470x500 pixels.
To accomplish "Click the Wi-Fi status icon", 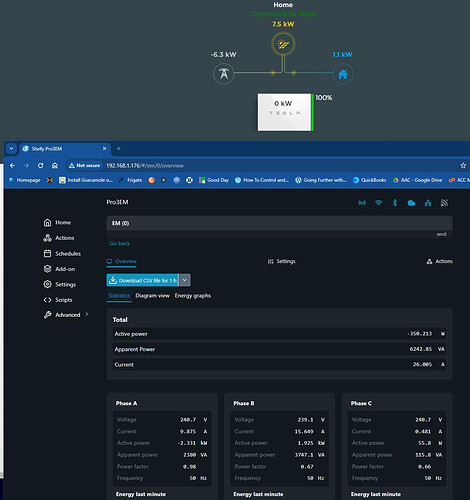I will [378, 203].
